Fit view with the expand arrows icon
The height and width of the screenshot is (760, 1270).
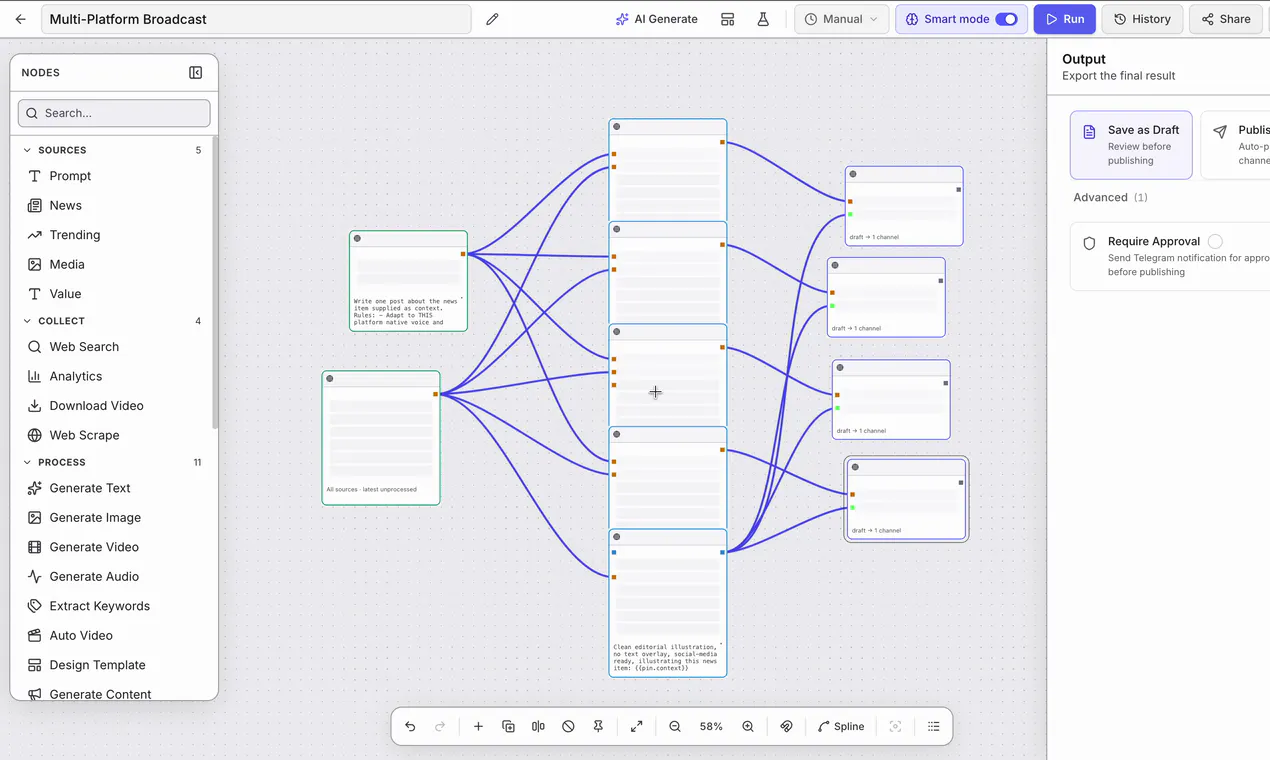636,726
